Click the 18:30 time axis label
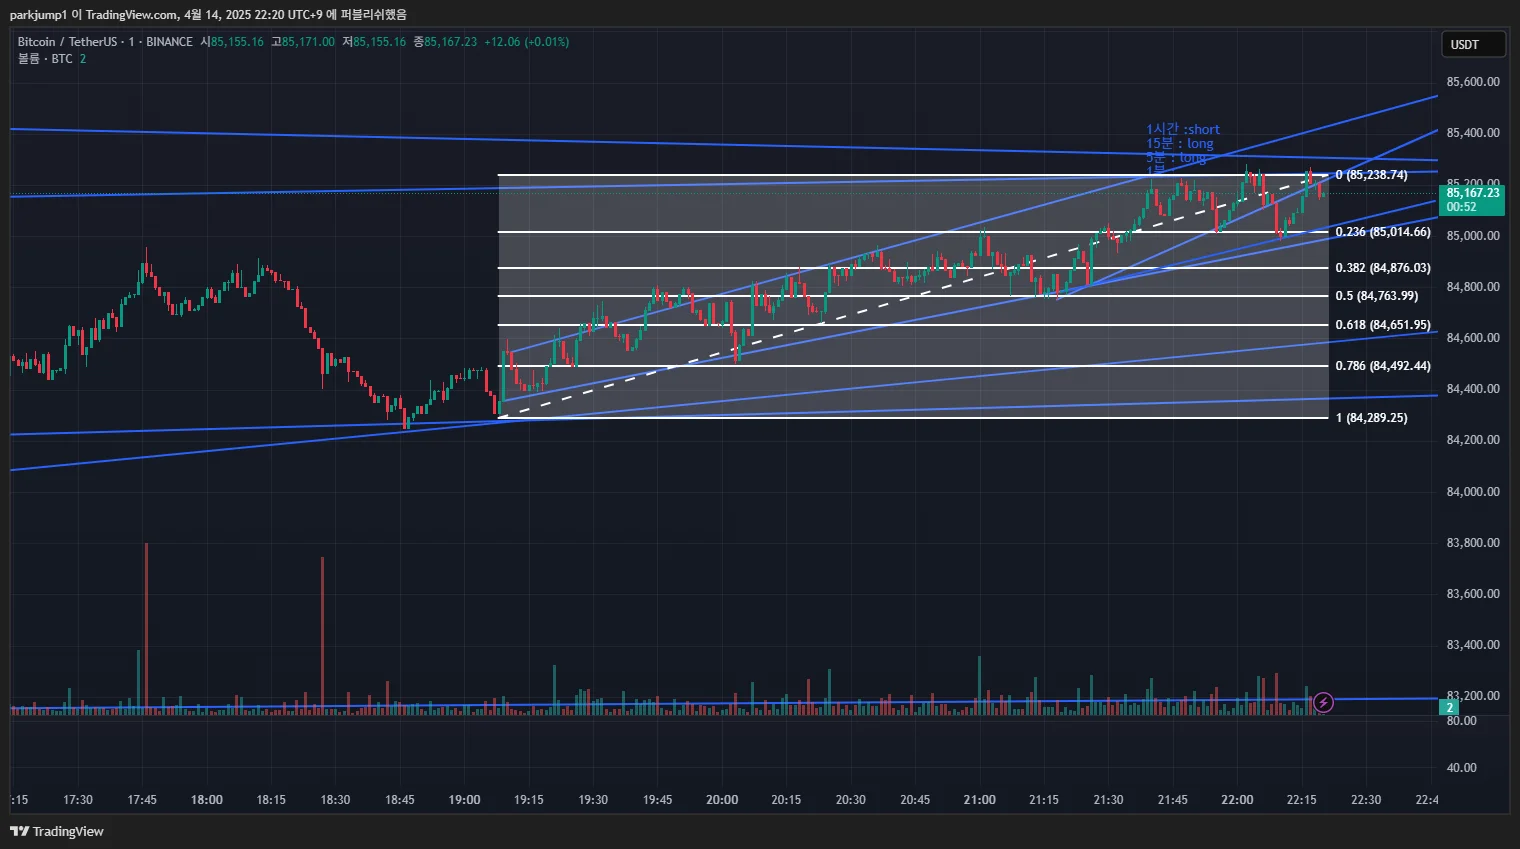 click(x=335, y=800)
